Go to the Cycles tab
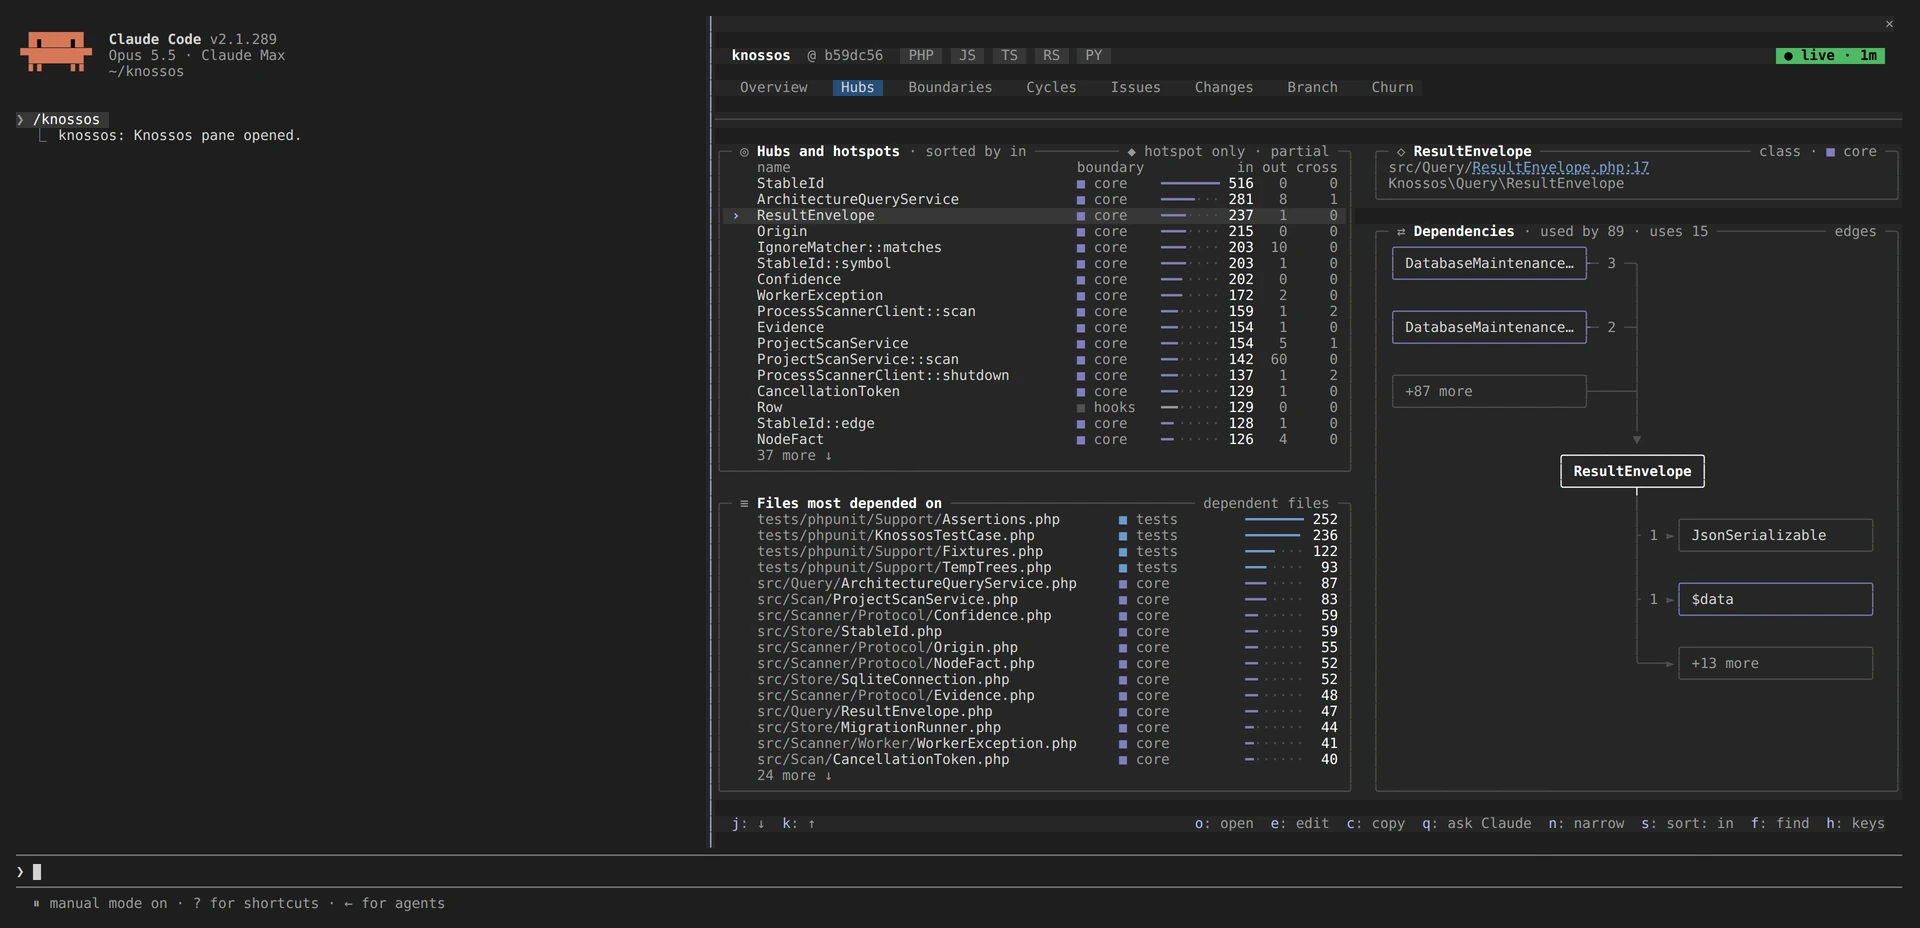Viewport: 1920px width, 928px height. (1051, 88)
